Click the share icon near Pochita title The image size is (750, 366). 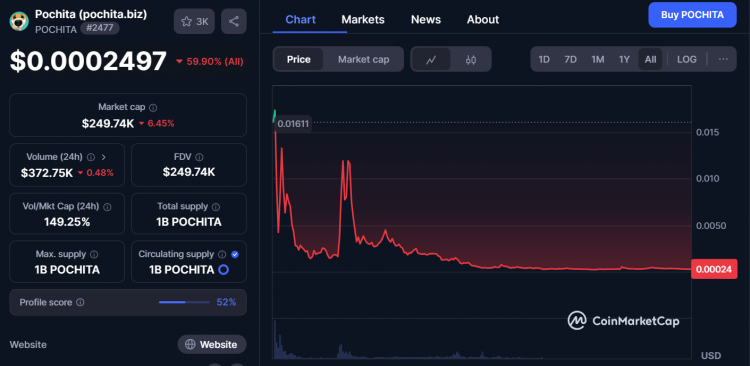pos(234,22)
